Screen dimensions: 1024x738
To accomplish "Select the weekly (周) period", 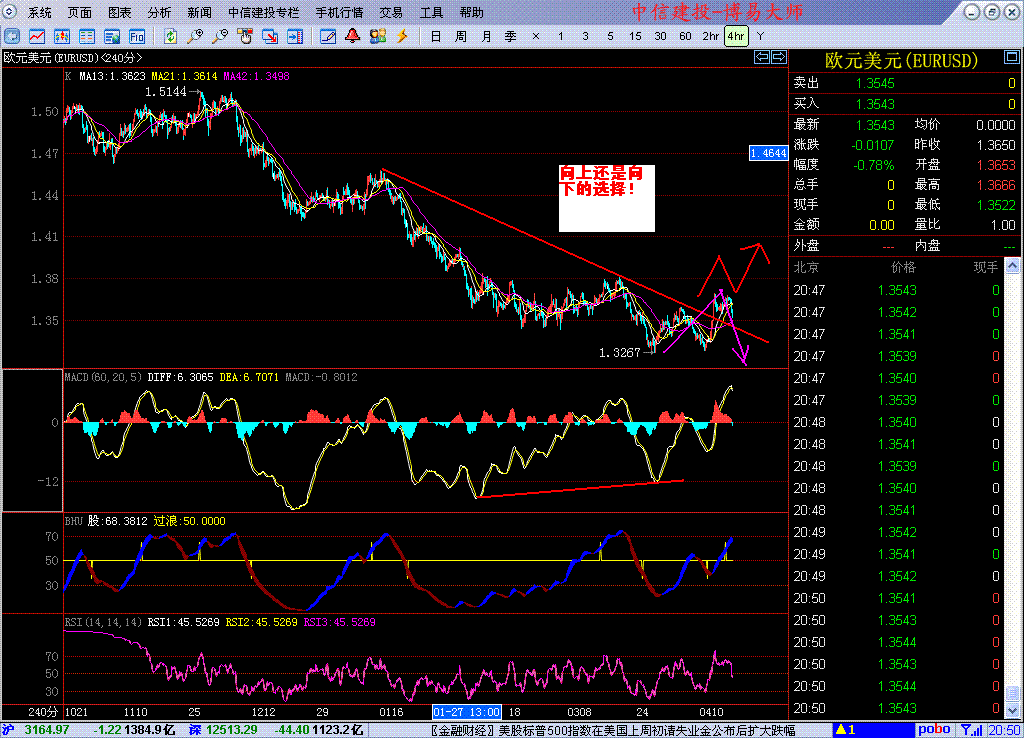I will (x=460, y=37).
